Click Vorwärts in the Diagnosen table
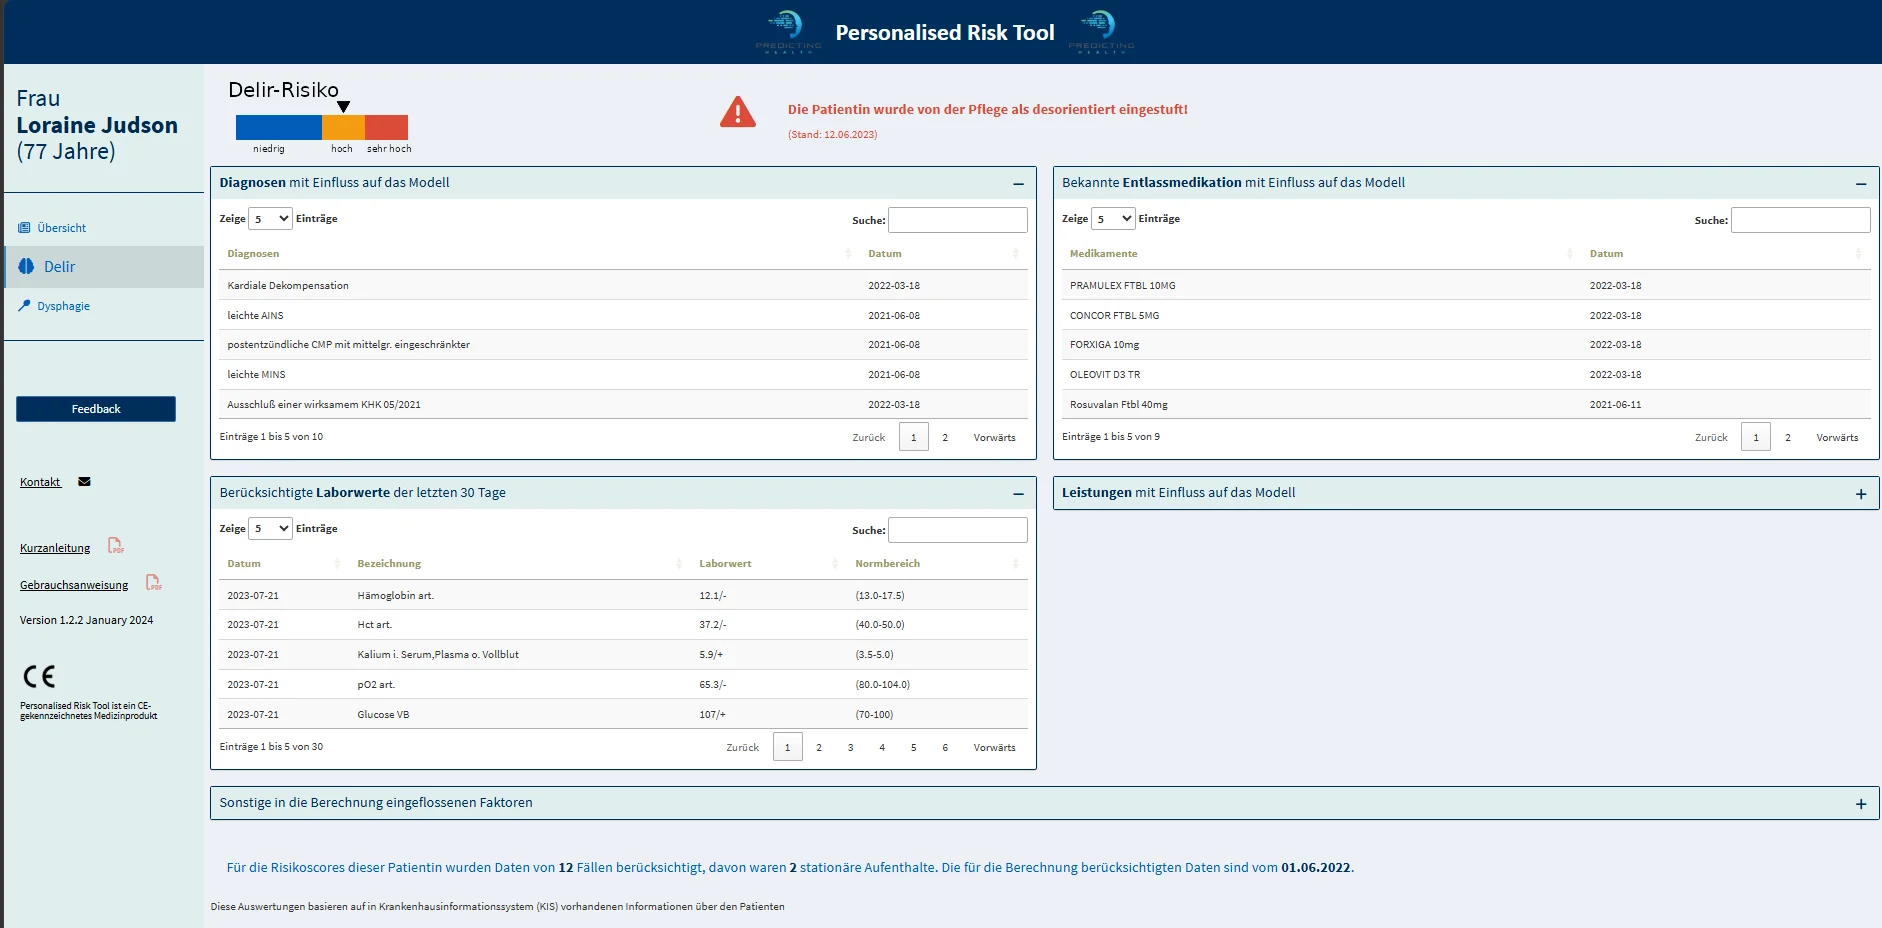1882x928 pixels. (x=994, y=437)
